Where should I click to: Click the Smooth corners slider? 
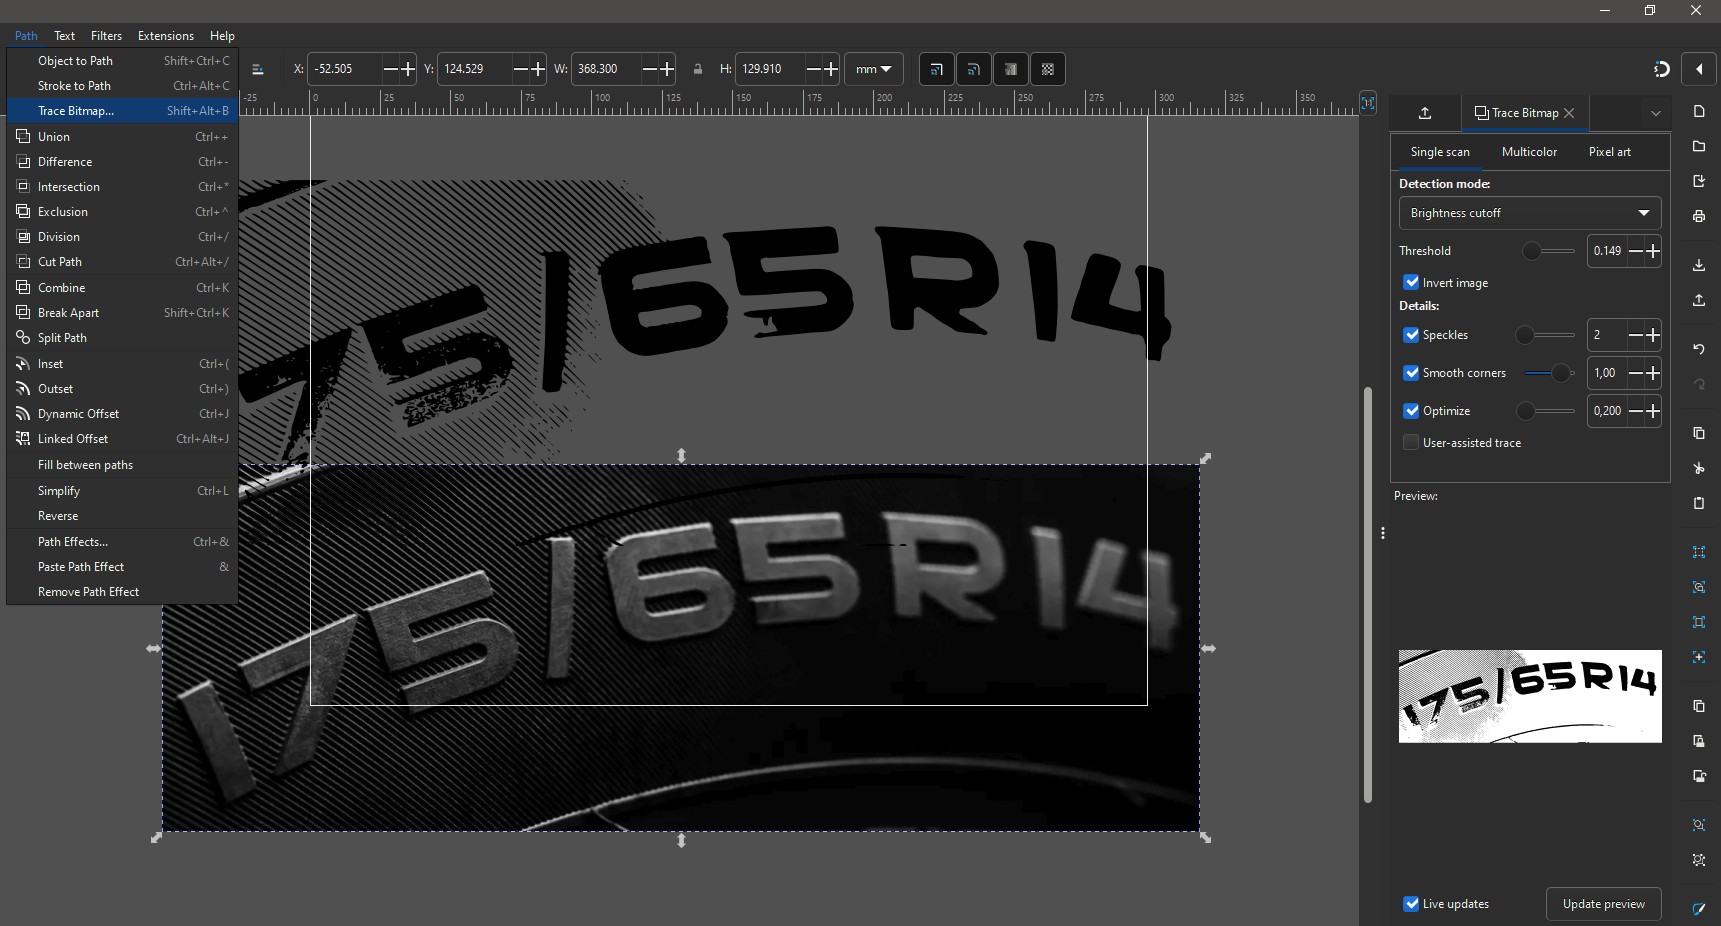click(1549, 373)
